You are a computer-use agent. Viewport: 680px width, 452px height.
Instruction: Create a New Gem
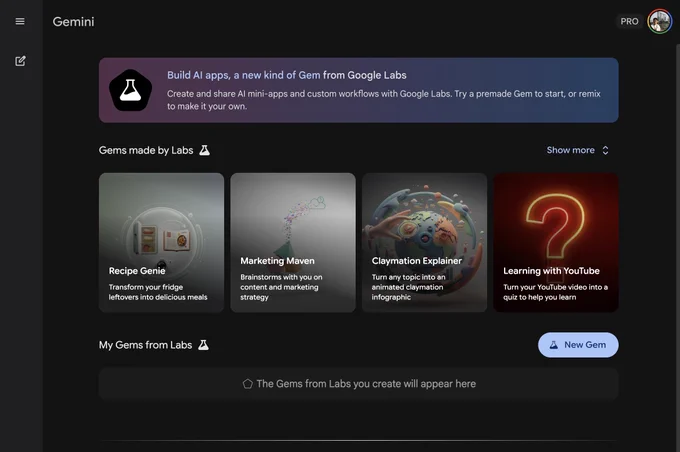coord(578,345)
